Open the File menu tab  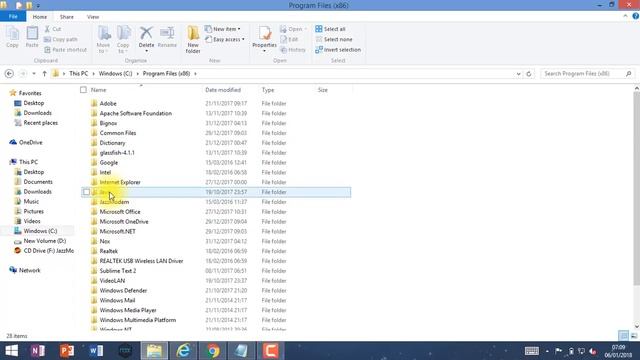[x=13, y=17]
